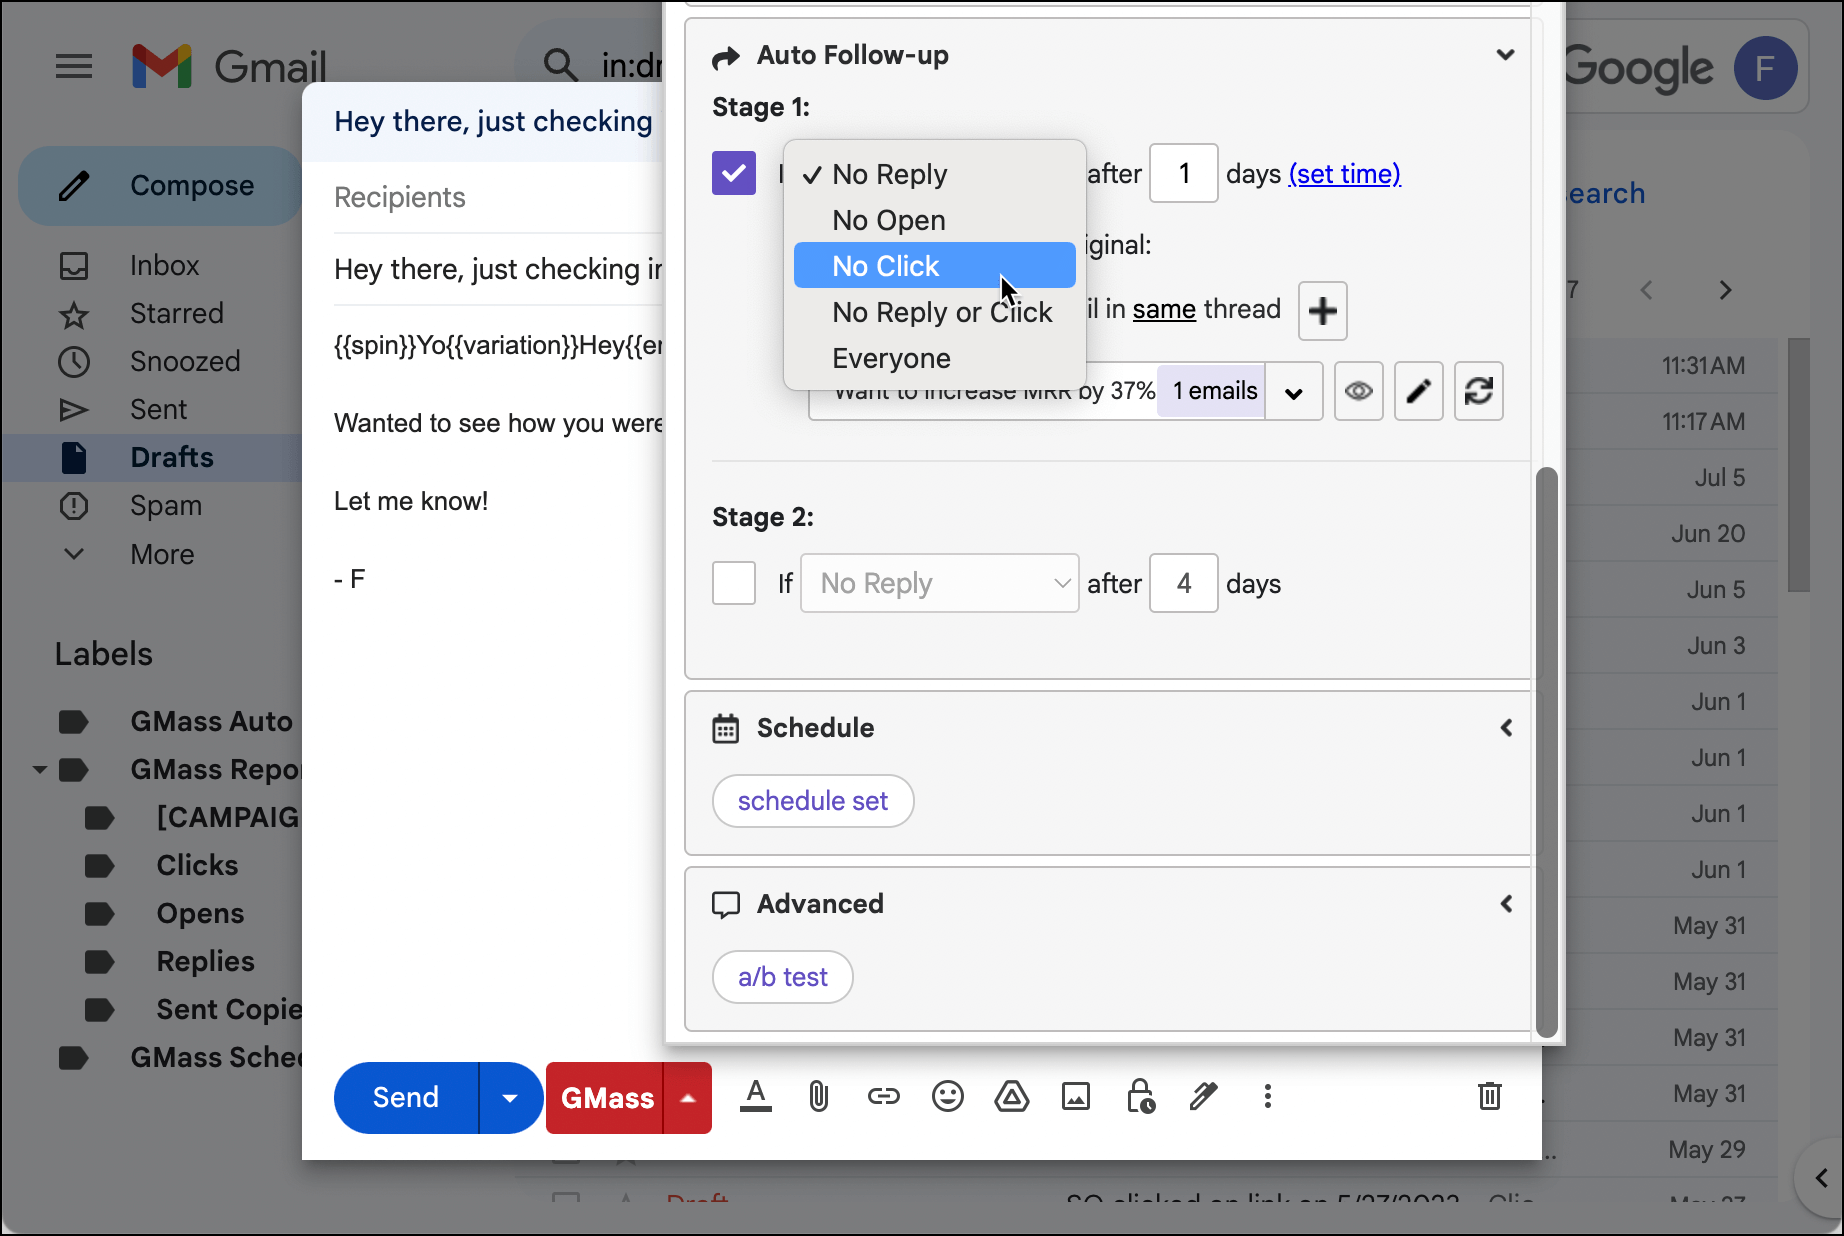Open the emoji picker icon
The width and height of the screenshot is (1844, 1236).
pyautogui.click(x=947, y=1097)
